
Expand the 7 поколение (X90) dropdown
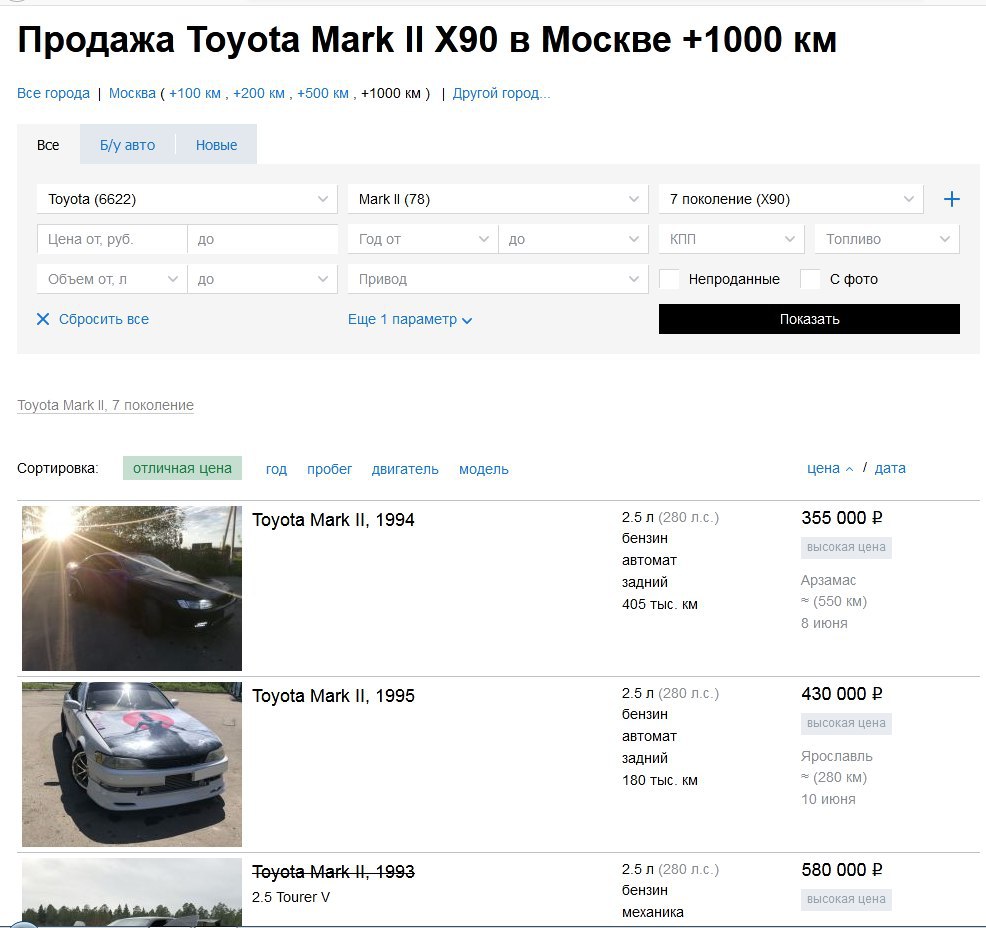pyautogui.click(x=790, y=199)
